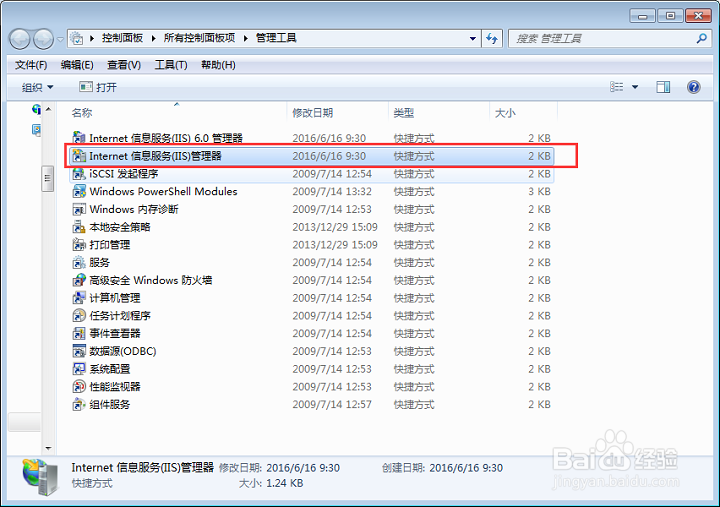Image resolution: width=720 pixels, height=507 pixels.
Task: Navigate to 所有控制面板项 breadcrumb
Action: coord(199,38)
